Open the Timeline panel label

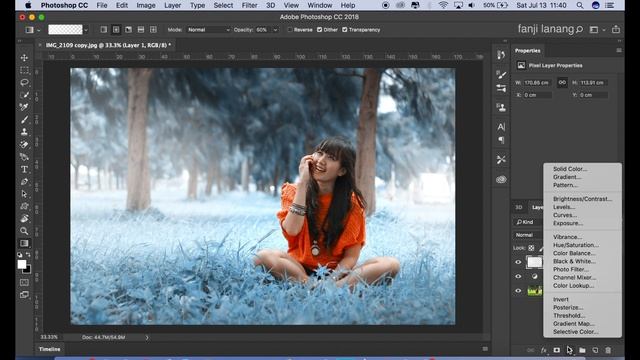[x=49, y=349]
